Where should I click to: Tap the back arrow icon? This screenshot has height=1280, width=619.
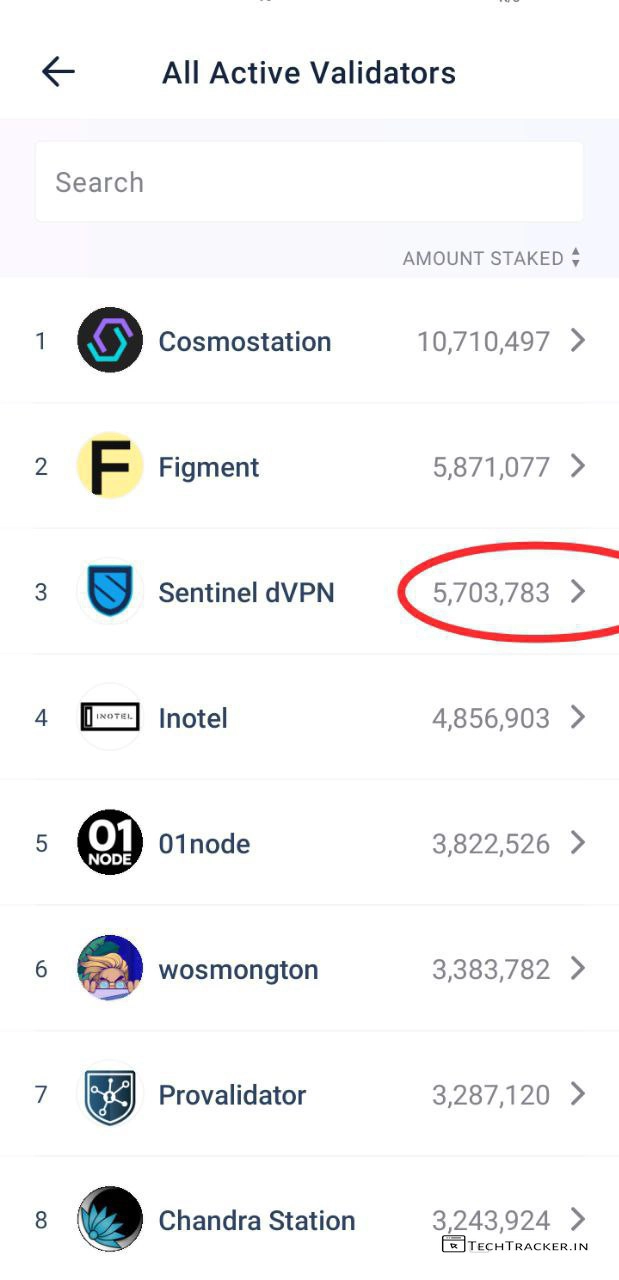pos(58,72)
